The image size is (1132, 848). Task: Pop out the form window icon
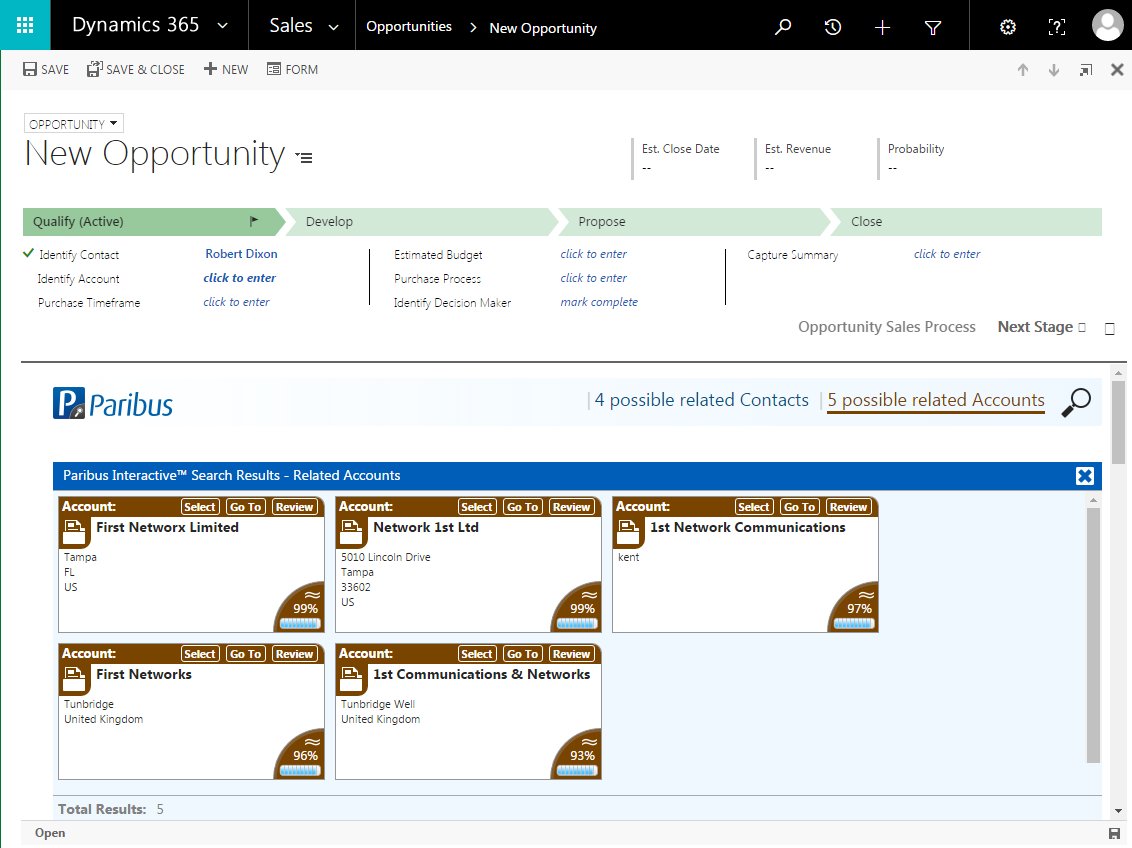coord(1086,70)
